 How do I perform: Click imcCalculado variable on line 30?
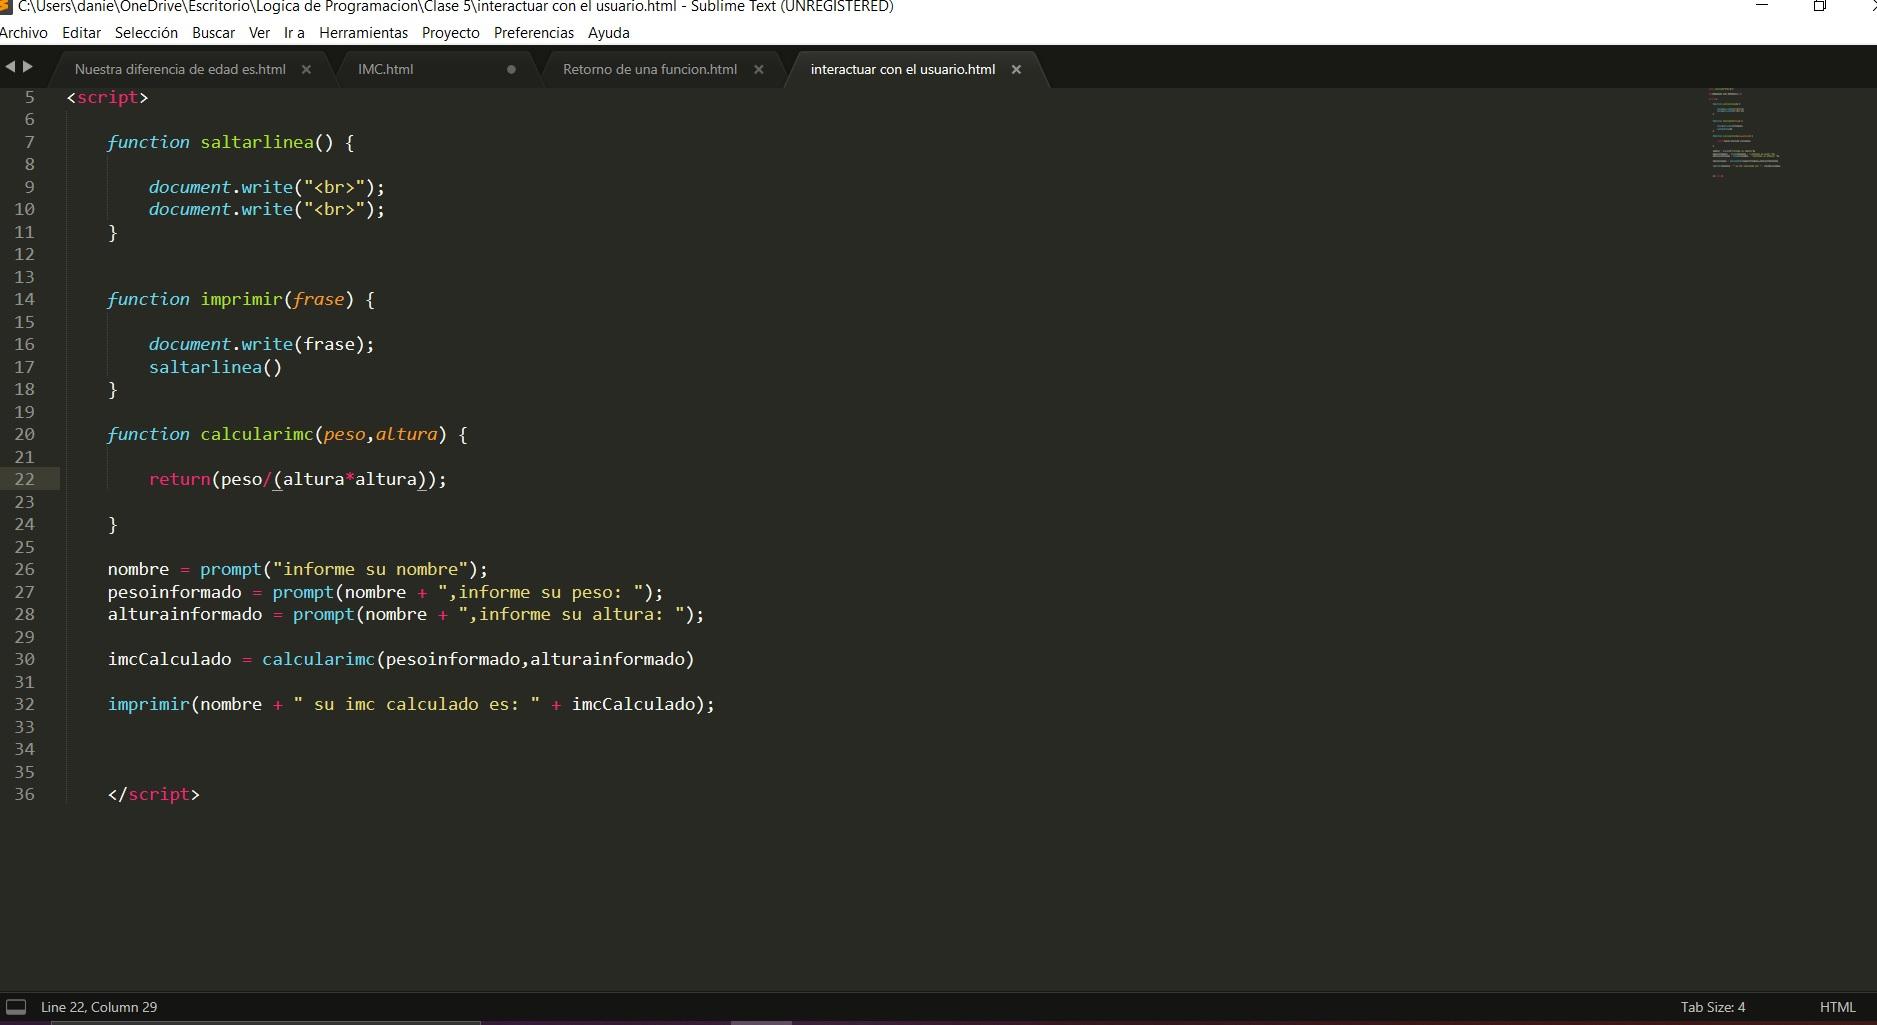coord(169,659)
